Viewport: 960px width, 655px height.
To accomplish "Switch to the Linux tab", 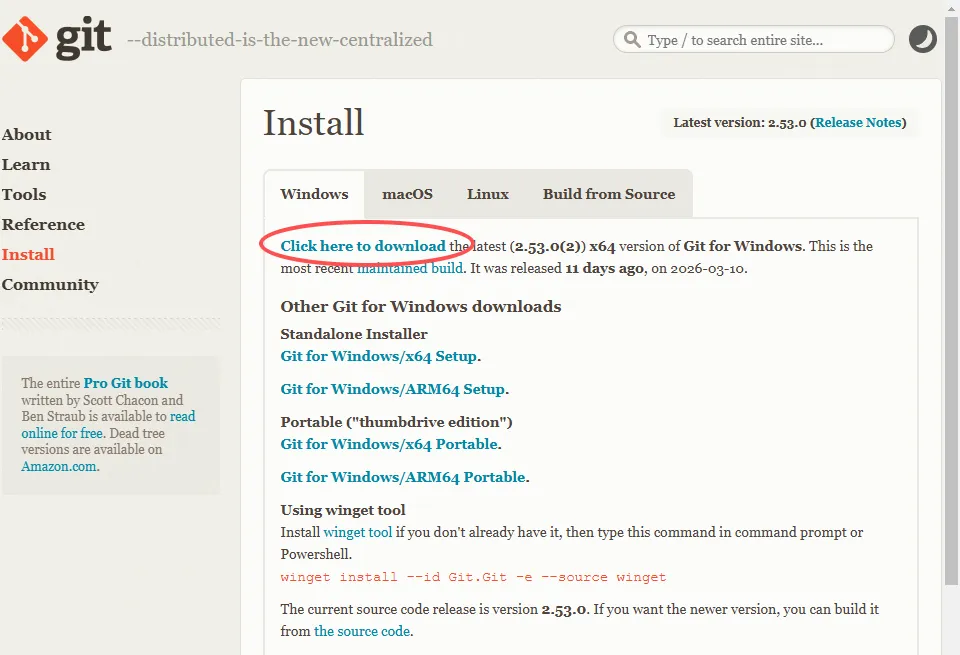I will [x=488, y=194].
